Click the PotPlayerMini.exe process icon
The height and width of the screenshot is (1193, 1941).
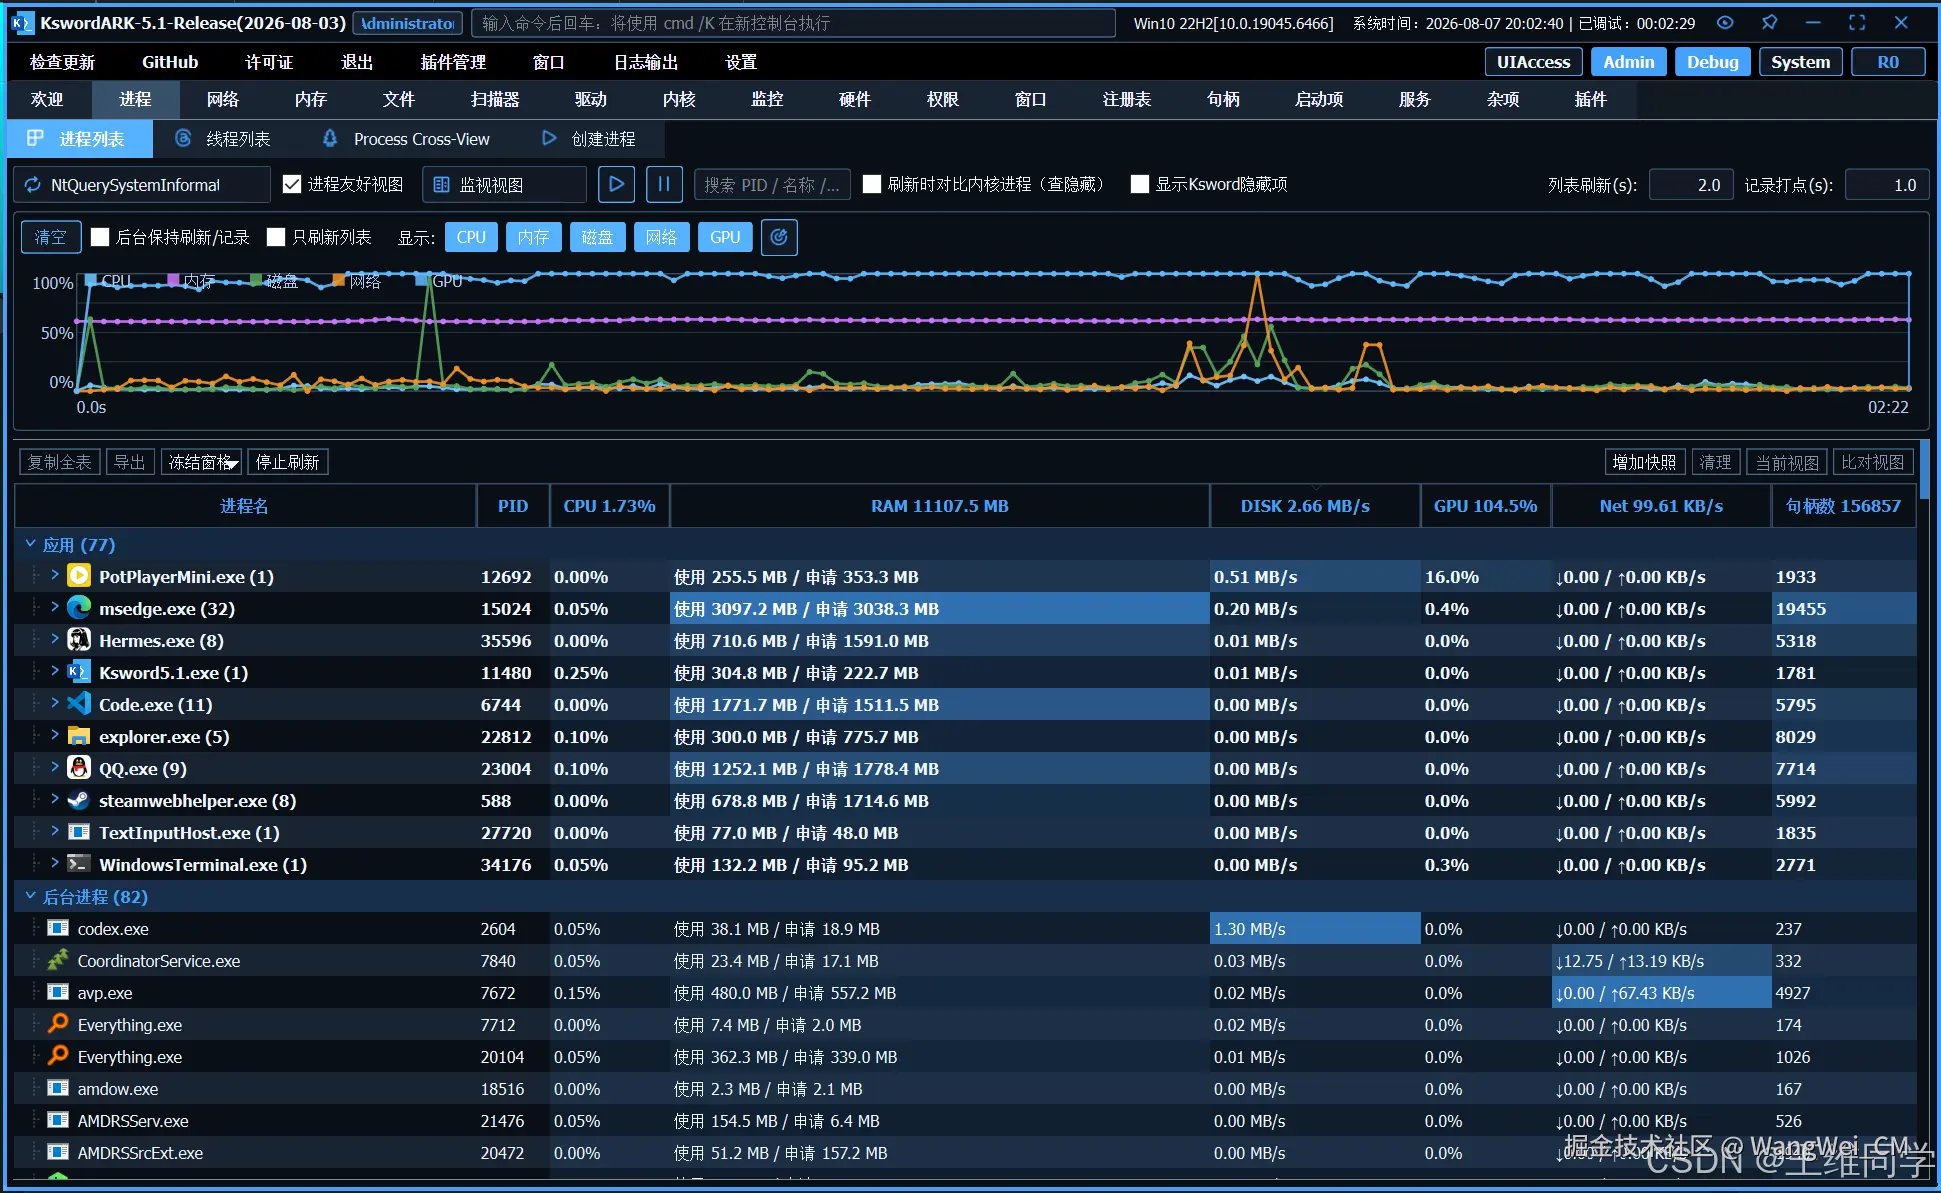tap(79, 576)
